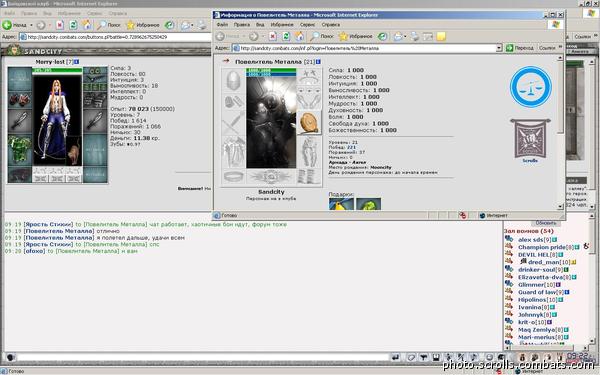Open Favorites (Избранное) in background browser toolbar
The width and height of the screenshot is (600, 375).
click(143, 25)
